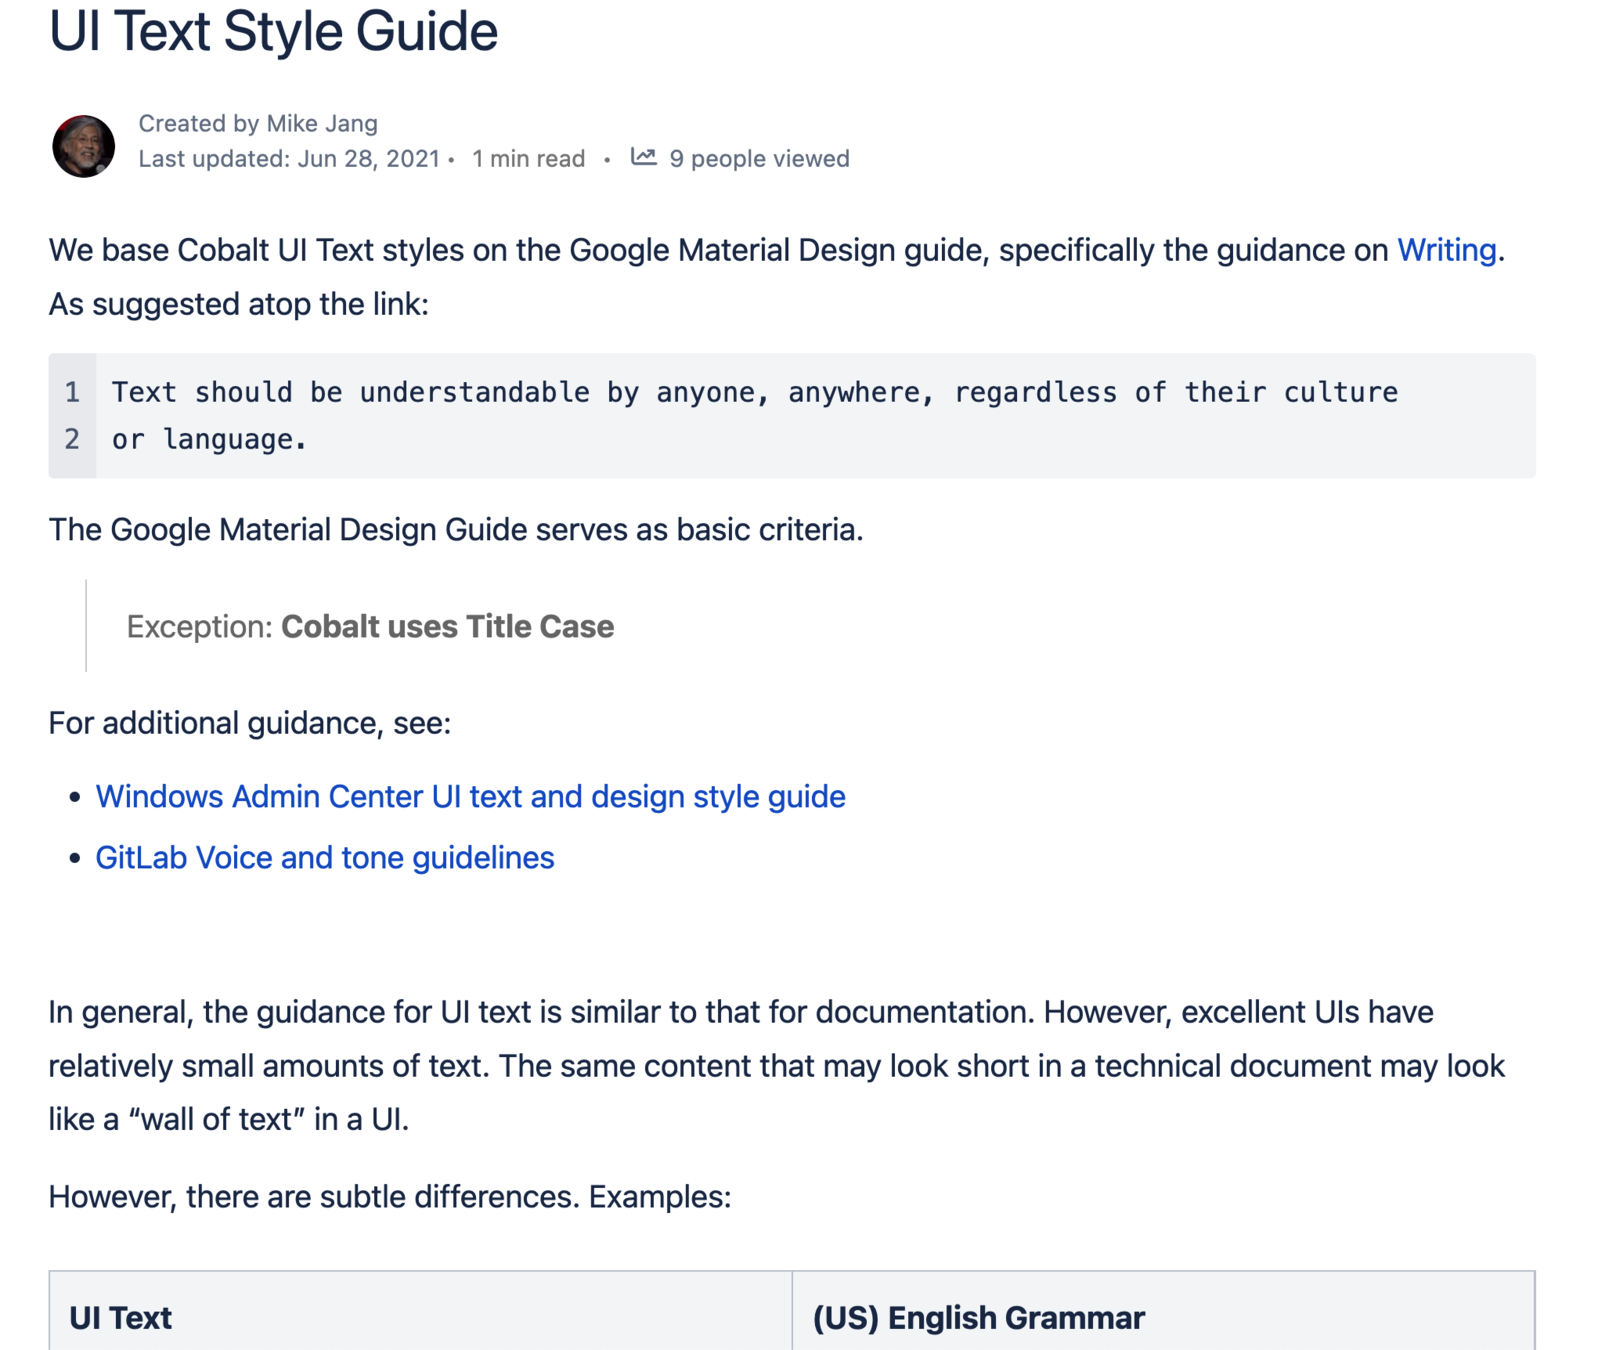
Task: Click code line 'Text should be understandable by anyone'
Action: [x=754, y=392]
